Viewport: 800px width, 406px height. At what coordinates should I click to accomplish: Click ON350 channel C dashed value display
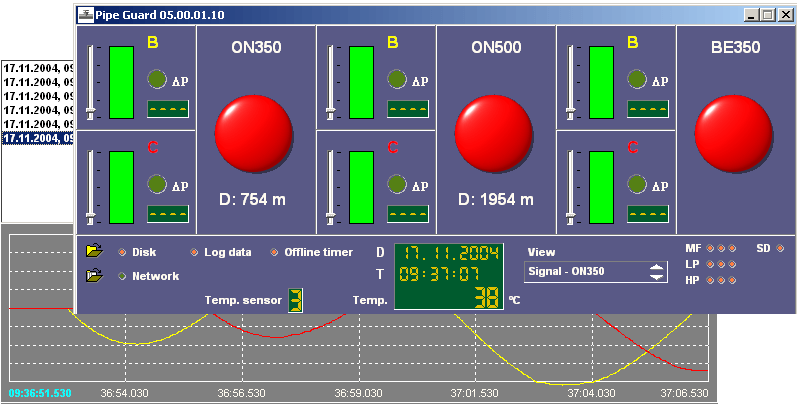[168, 214]
